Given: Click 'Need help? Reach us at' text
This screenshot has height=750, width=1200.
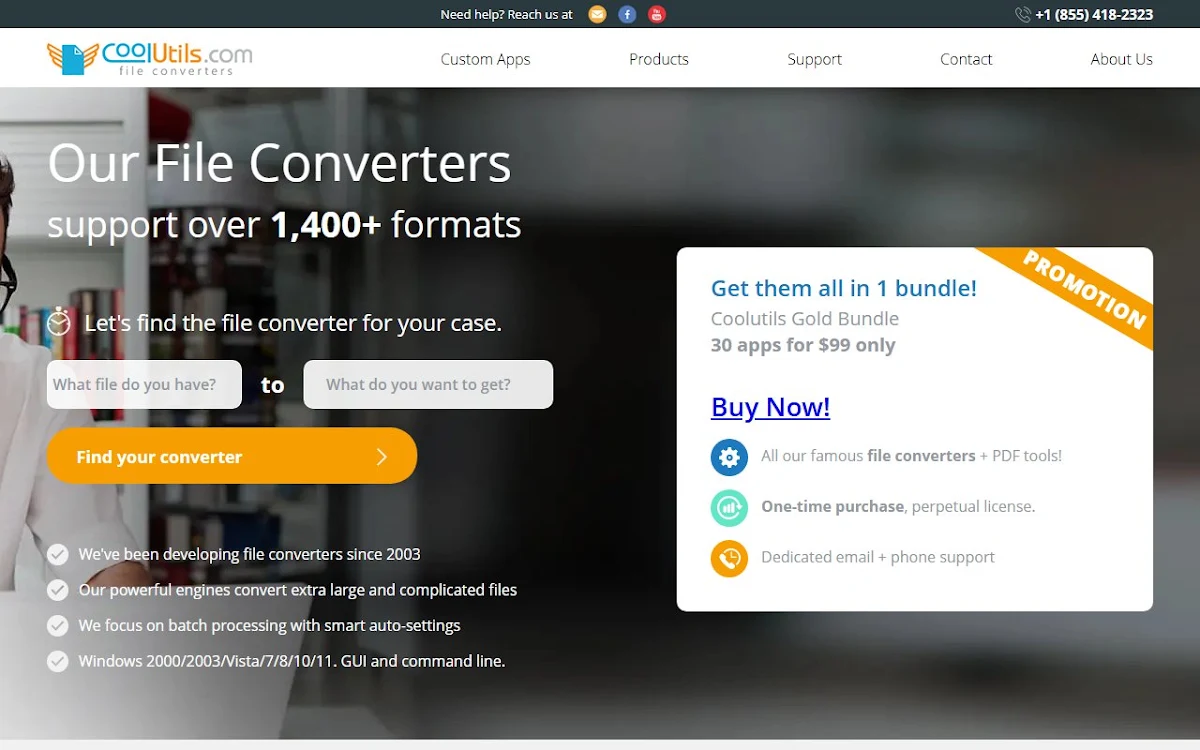Looking at the screenshot, I should click(x=507, y=14).
